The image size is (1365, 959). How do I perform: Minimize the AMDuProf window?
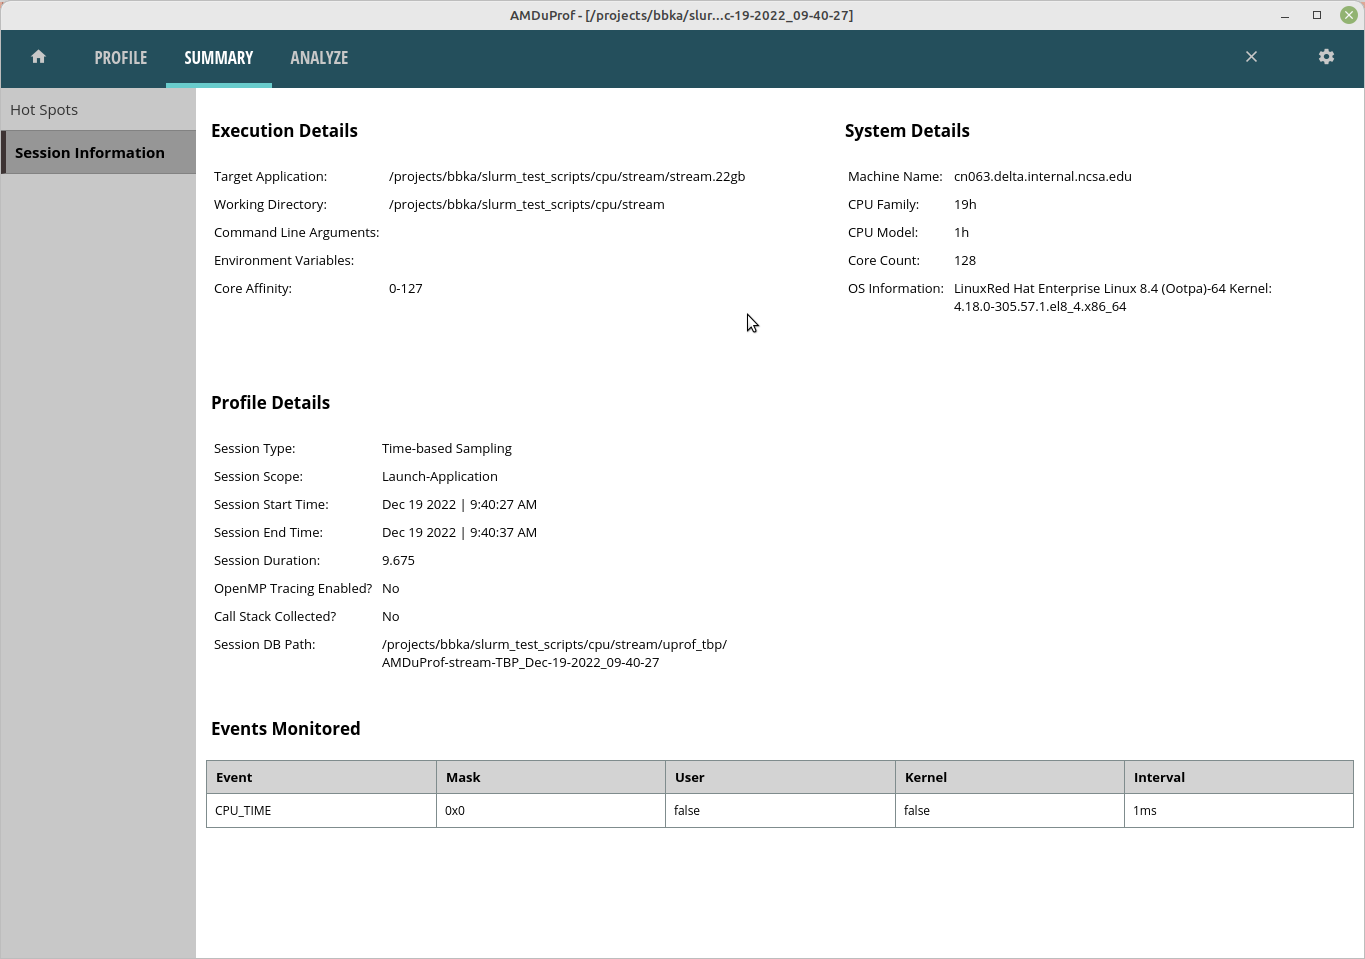1284,14
